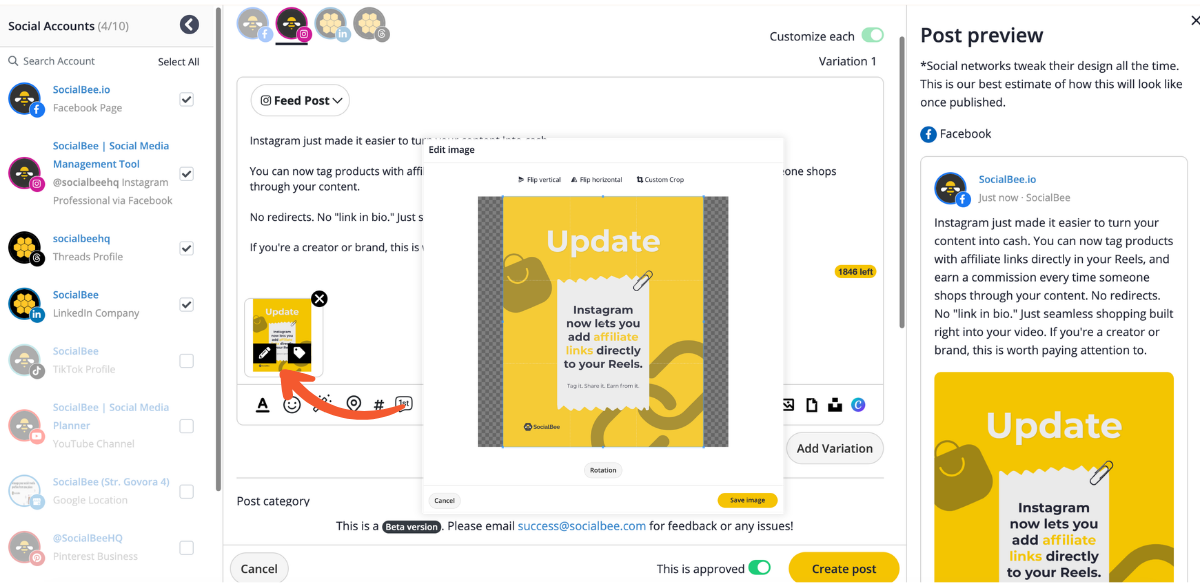Collapse Social Accounts panel with arrow
The height and width of the screenshot is (587, 1200).
pyautogui.click(x=189, y=25)
